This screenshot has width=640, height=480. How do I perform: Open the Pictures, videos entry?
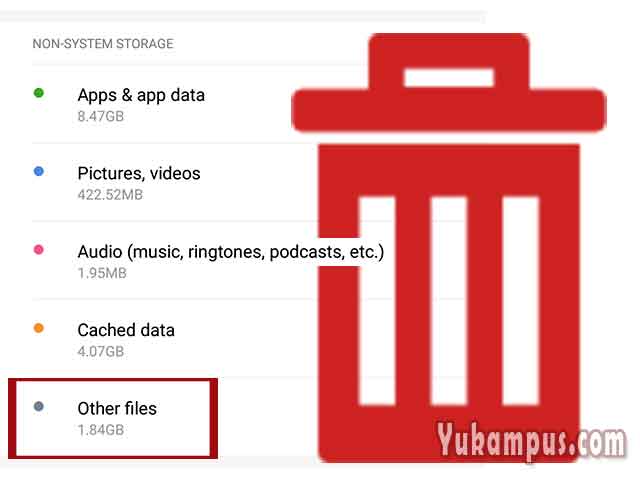click(x=139, y=174)
